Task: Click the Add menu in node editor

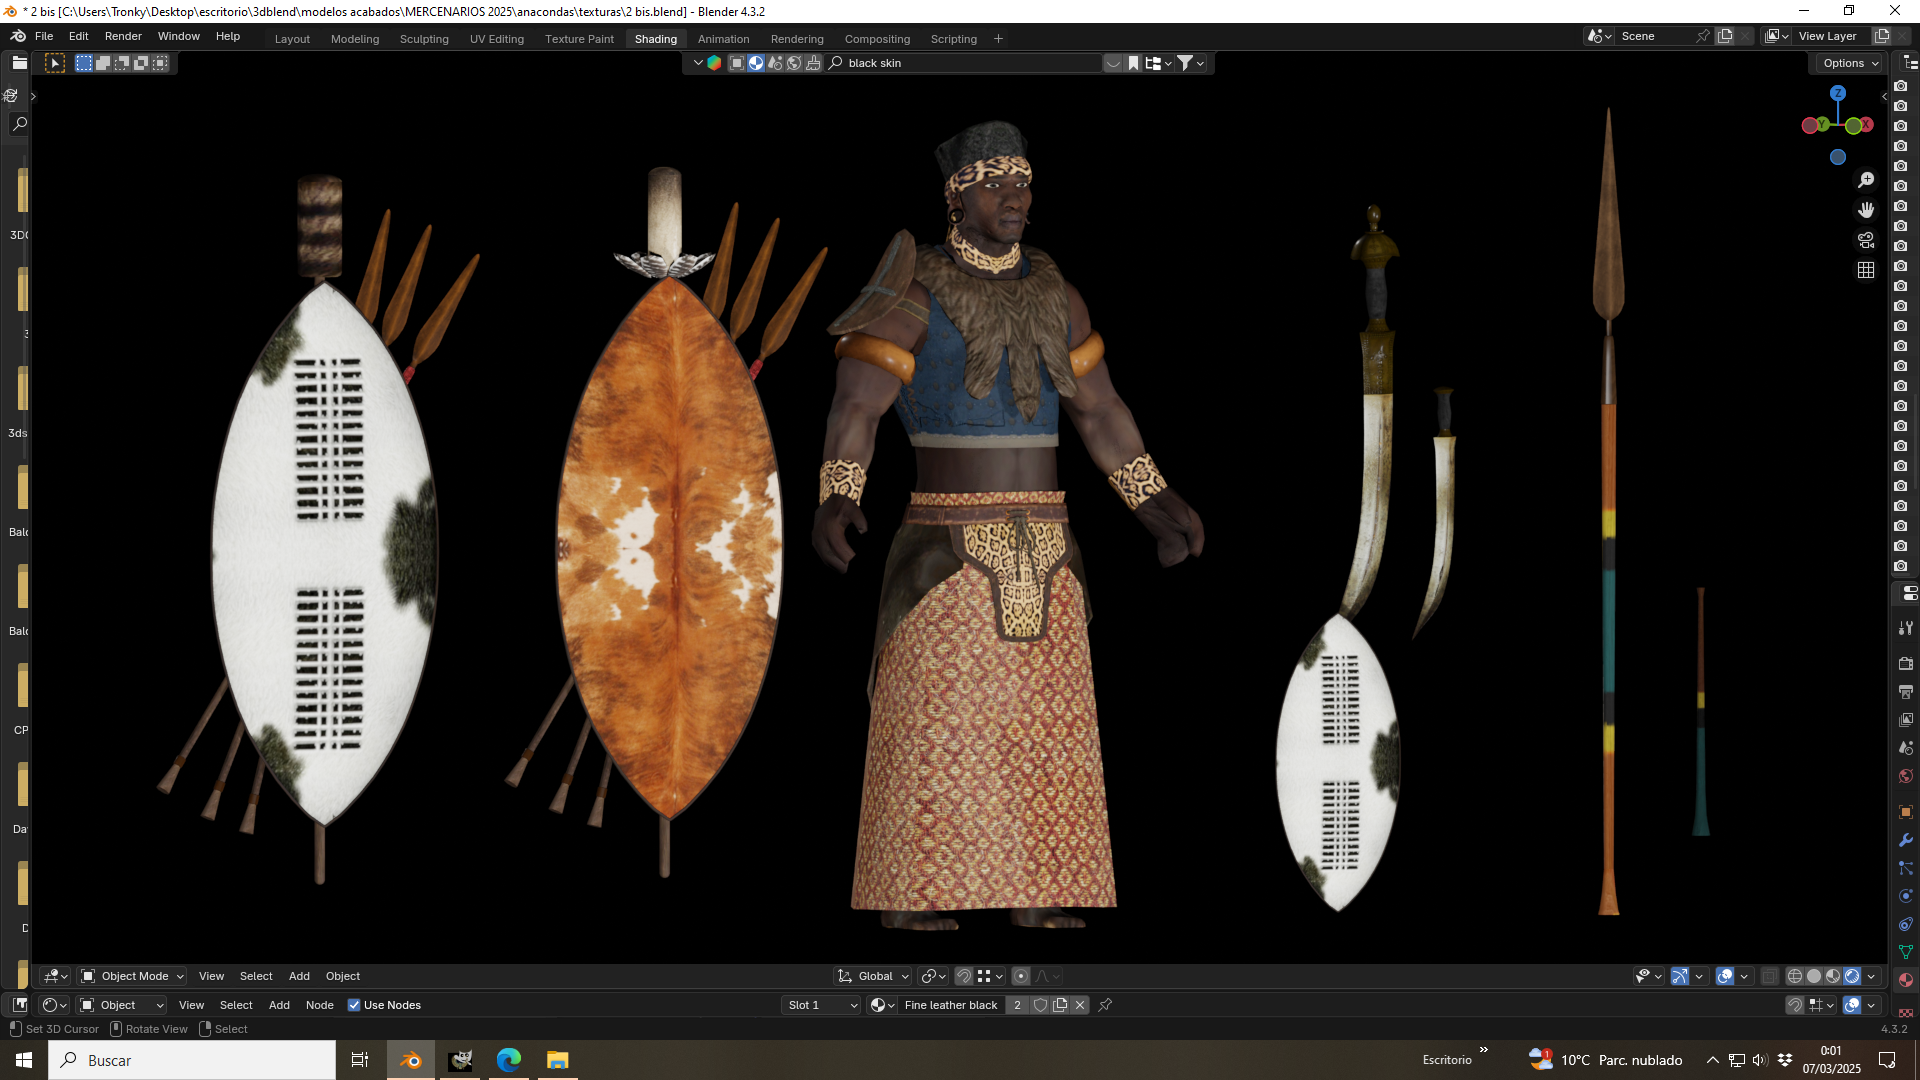Action: [x=279, y=1005]
